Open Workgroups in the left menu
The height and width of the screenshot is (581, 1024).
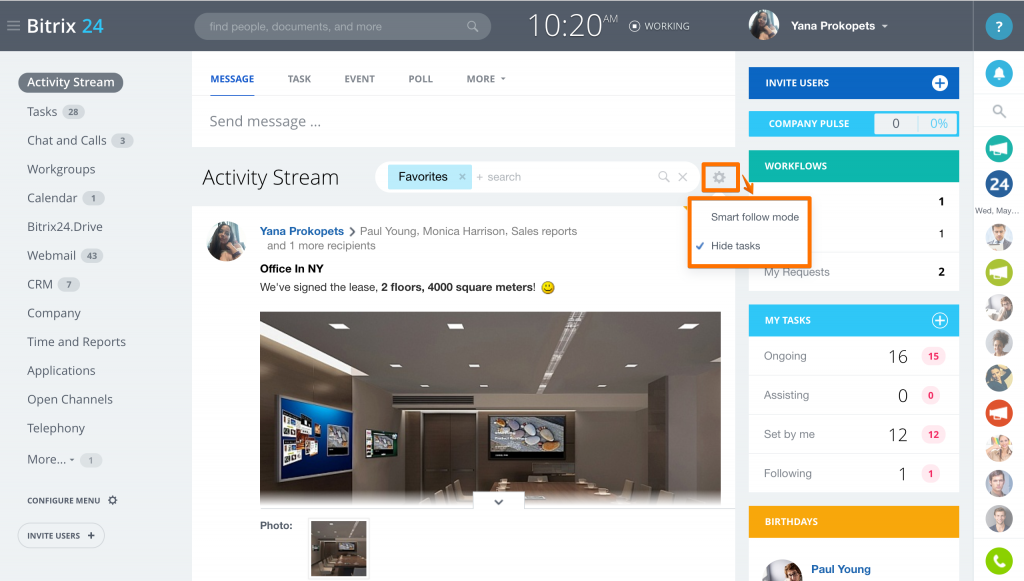pos(61,169)
